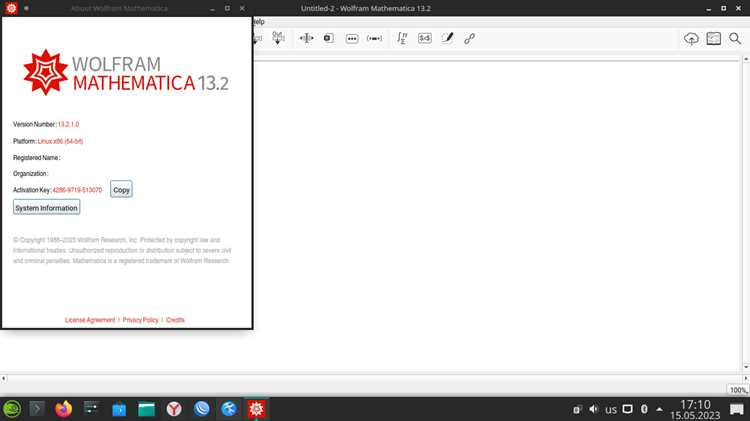Open the Privacy Policy link
Screen dimensions: 750x421
click(140, 320)
